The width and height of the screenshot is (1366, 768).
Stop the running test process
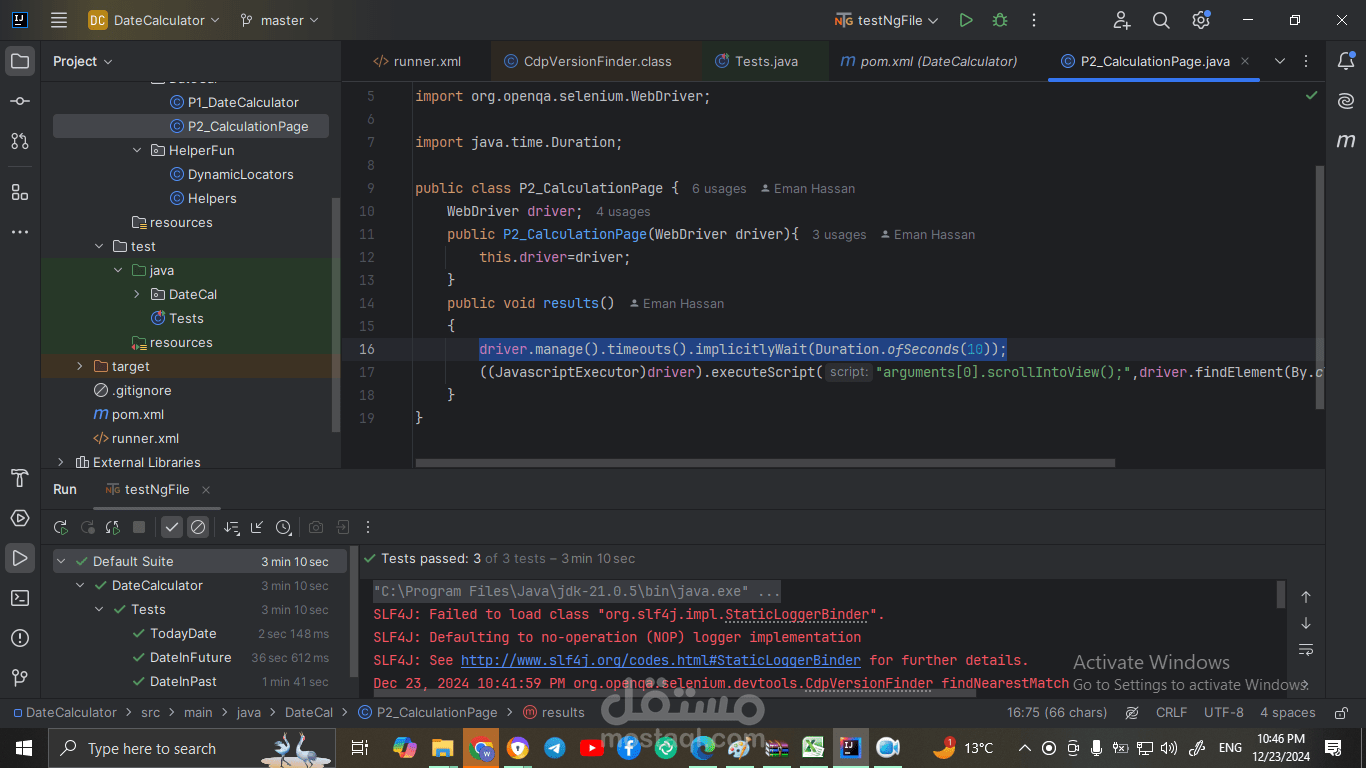click(x=139, y=527)
